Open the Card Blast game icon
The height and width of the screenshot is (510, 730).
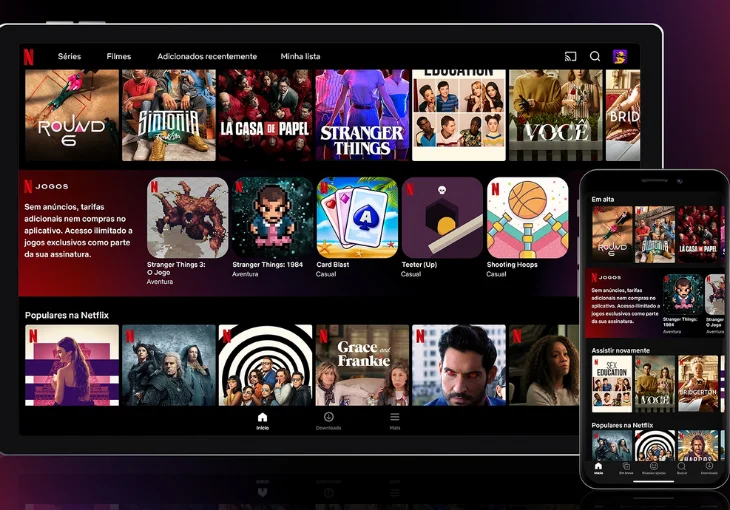pos(357,218)
